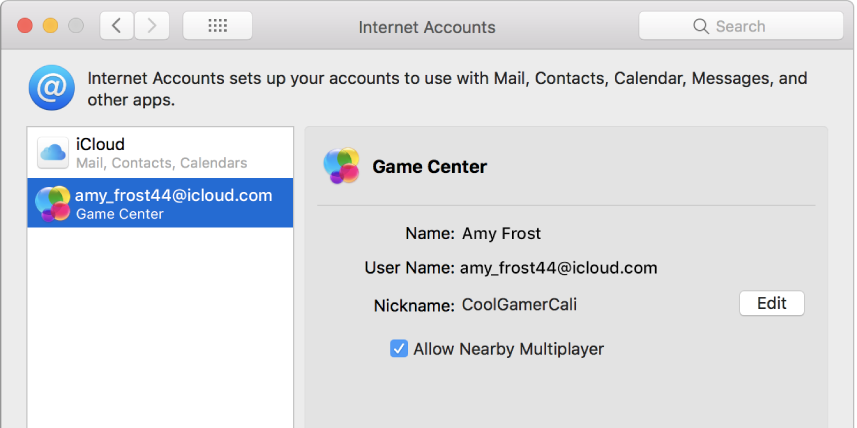Image resolution: width=857 pixels, height=428 pixels.
Task: Click the iCloud cloud icon in sidebar
Action: click(52, 153)
